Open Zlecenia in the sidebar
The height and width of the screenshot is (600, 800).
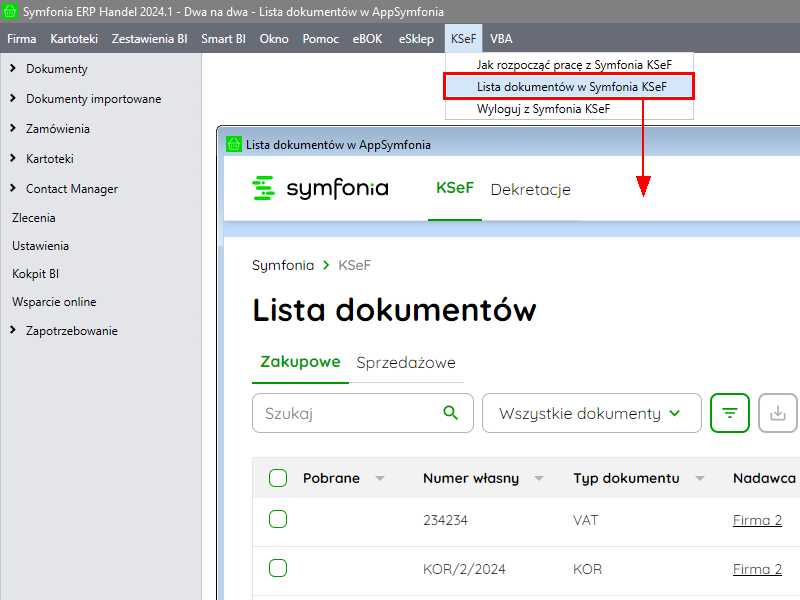(x=34, y=218)
